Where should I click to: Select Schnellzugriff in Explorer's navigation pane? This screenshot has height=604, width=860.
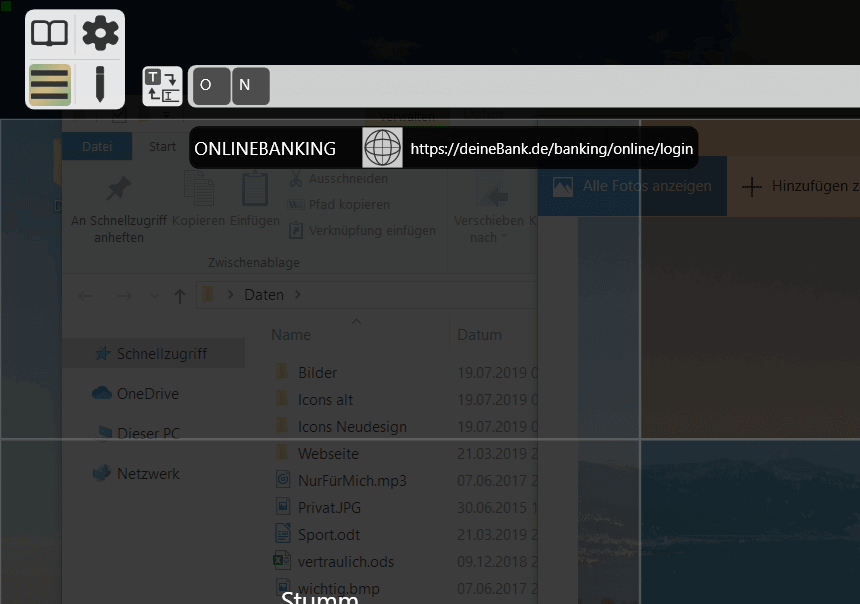154,353
